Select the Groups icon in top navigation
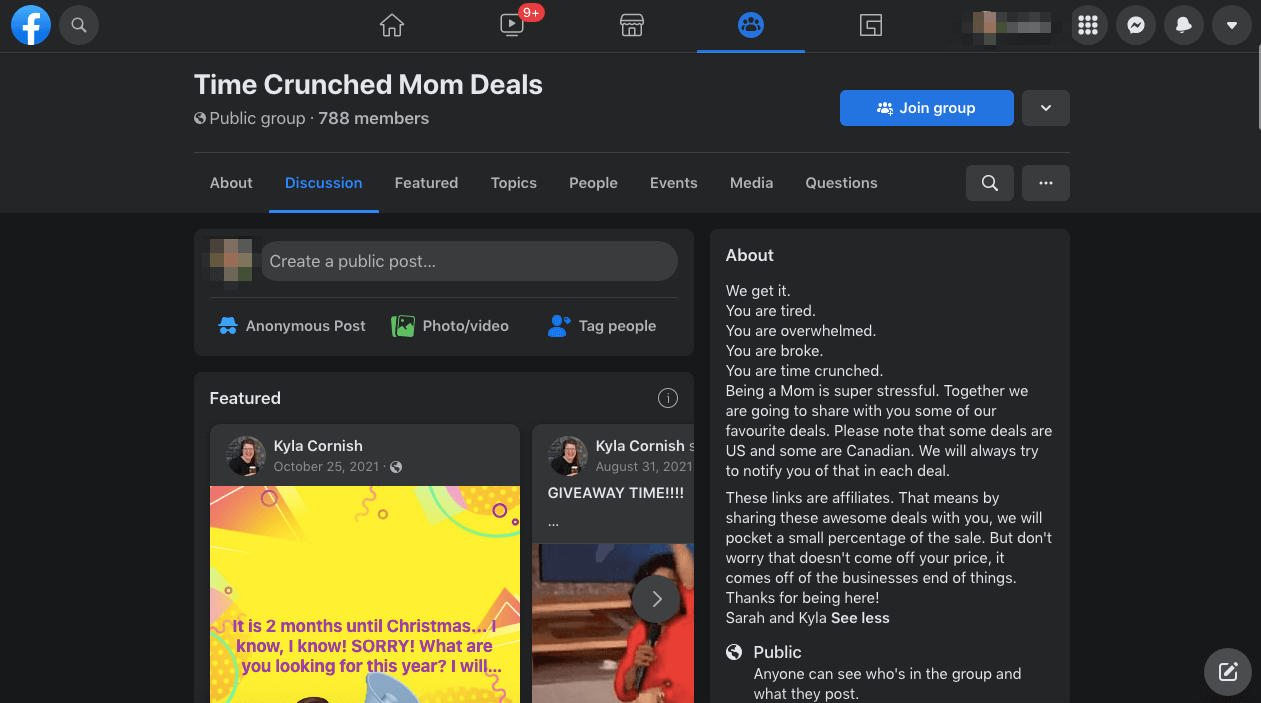The height and width of the screenshot is (703, 1261). (751, 26)
